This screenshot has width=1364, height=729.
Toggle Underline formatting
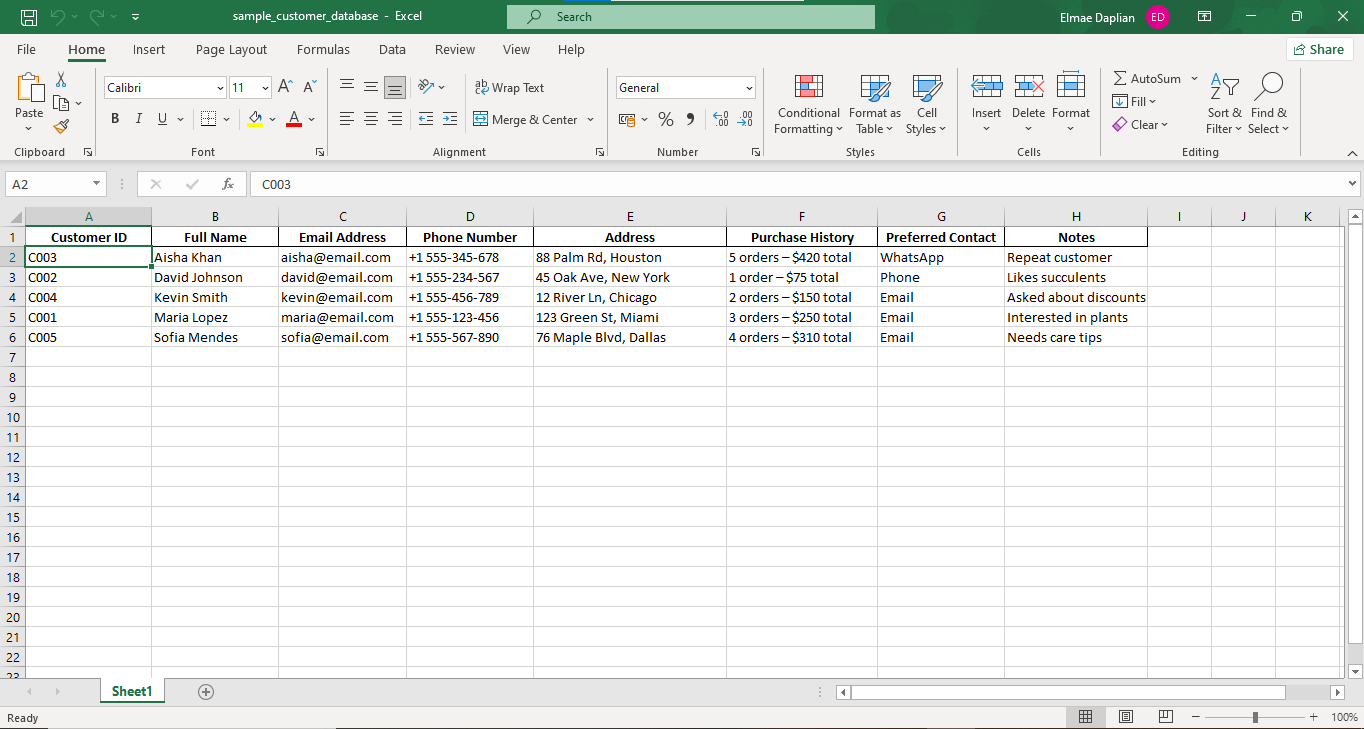[x=162, y=119]
